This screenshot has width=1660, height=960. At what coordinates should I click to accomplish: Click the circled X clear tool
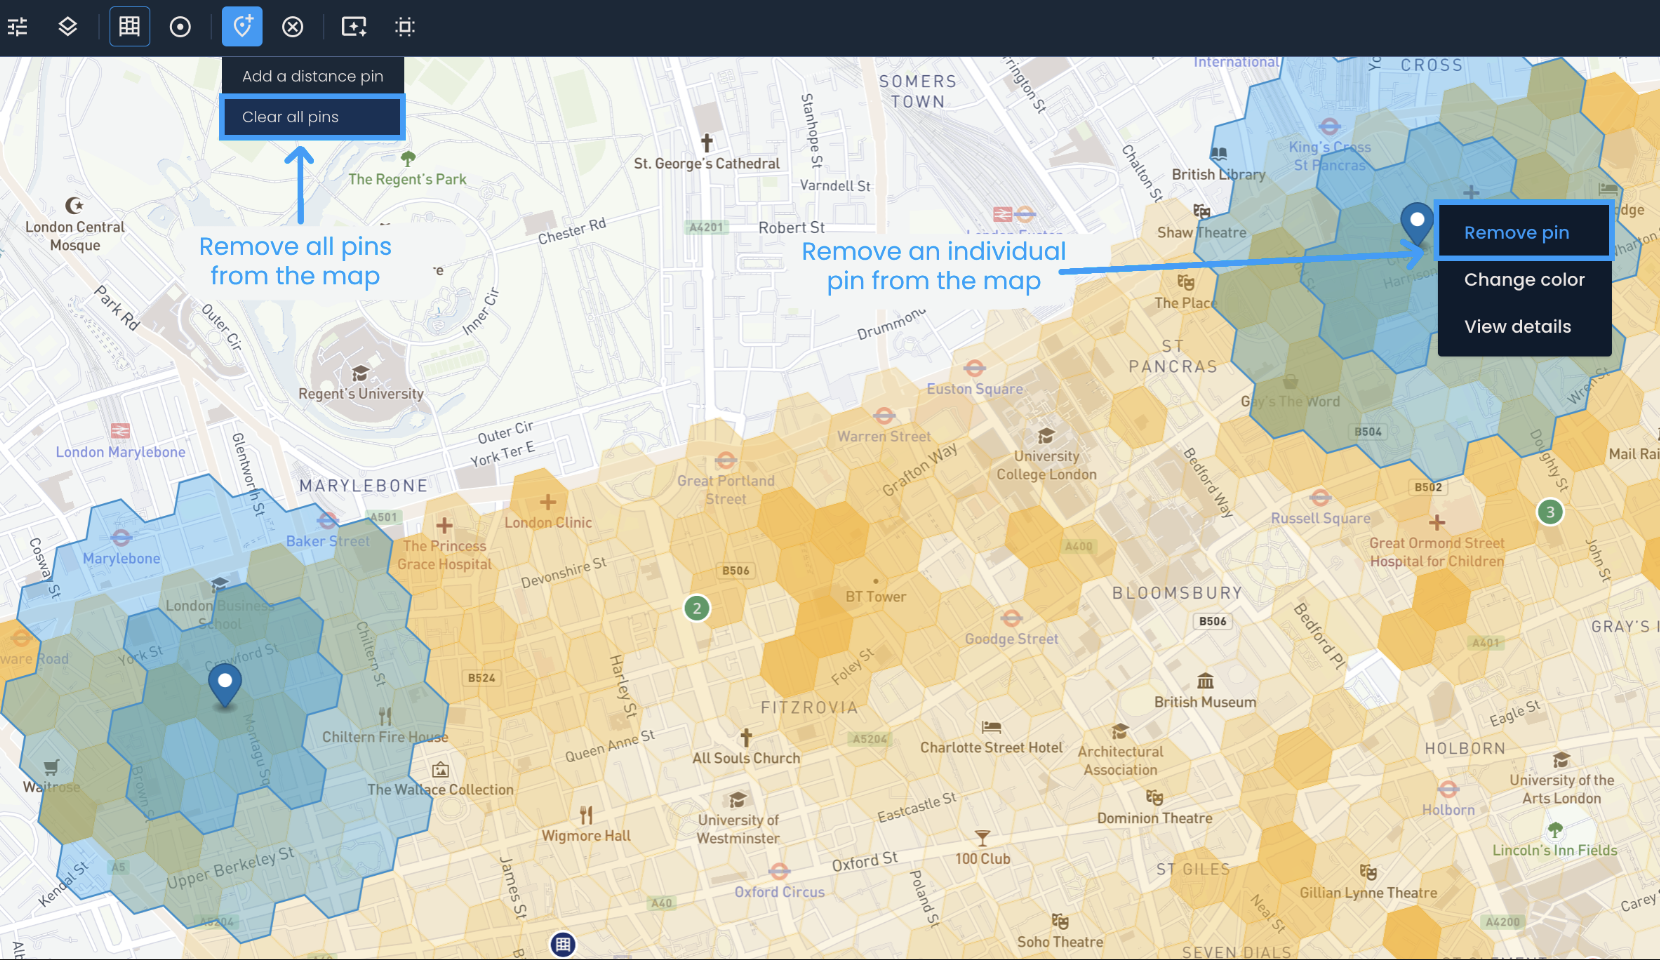pos(293,27)
